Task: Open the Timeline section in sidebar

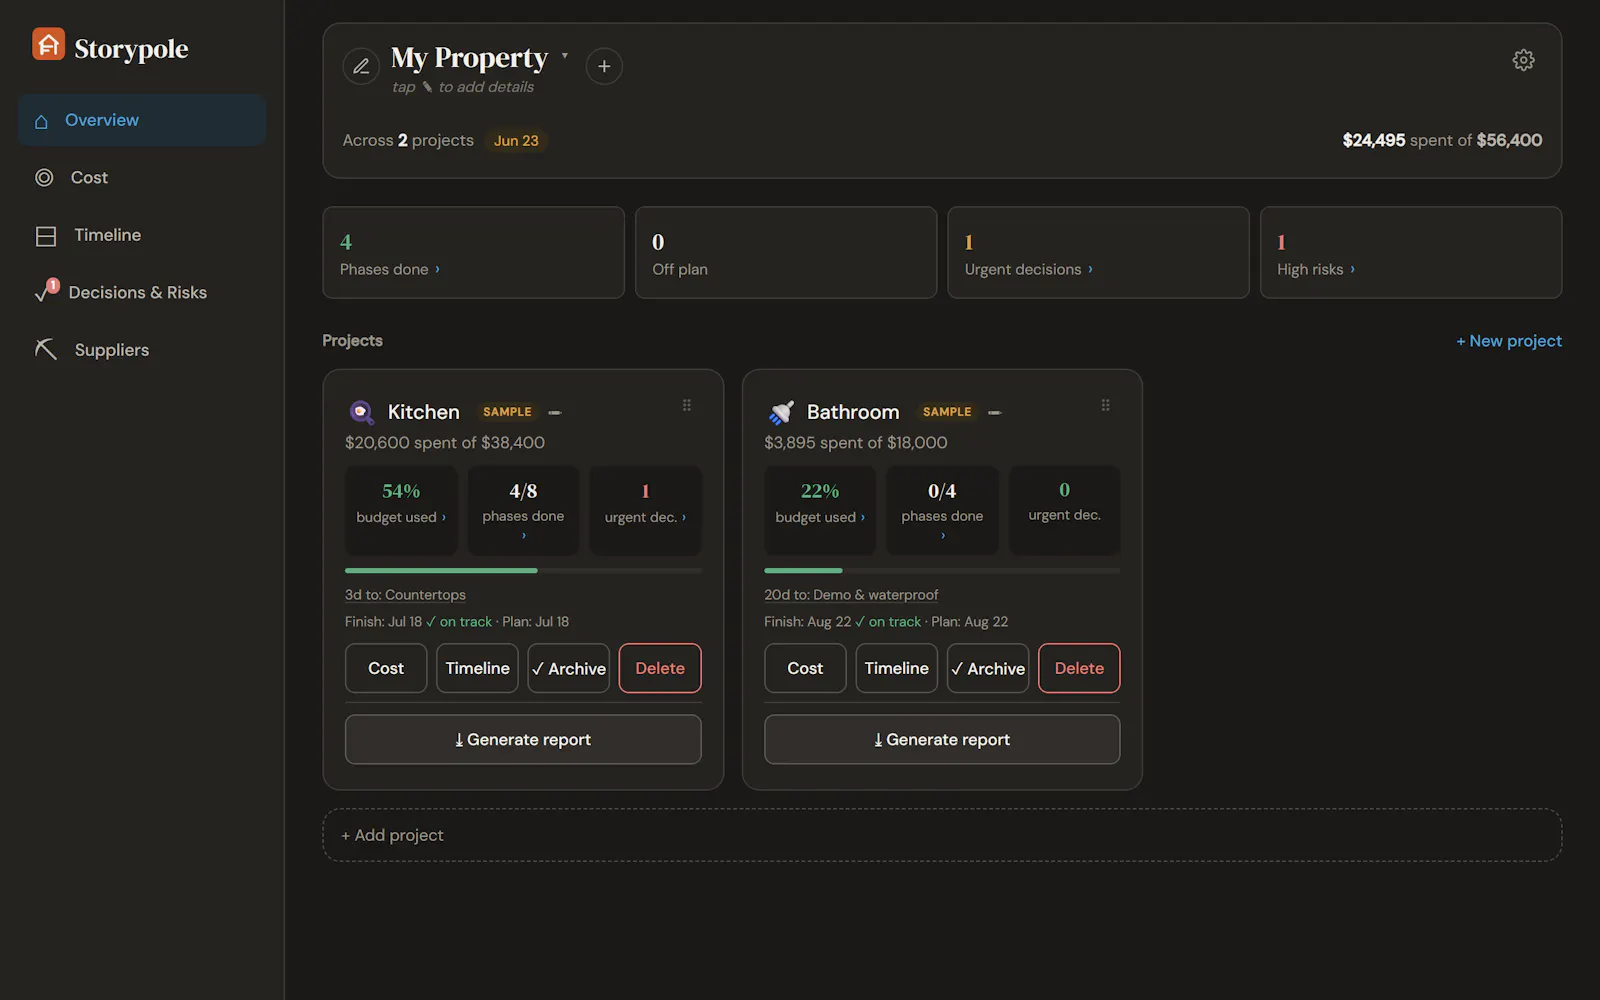Action: tap(142, 235)
